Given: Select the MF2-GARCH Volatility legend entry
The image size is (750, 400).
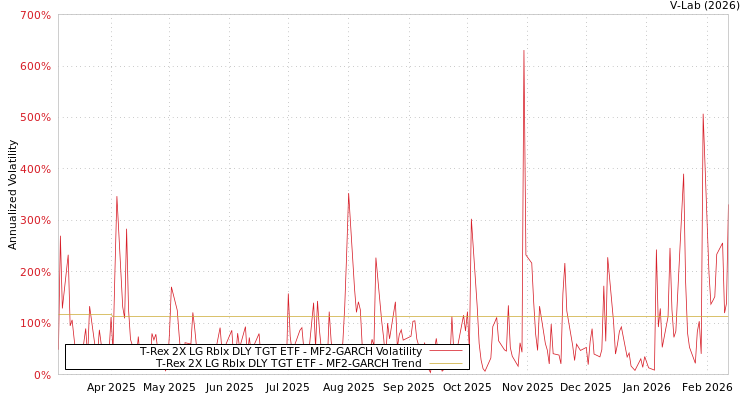Looking at the screenshot, I should 281,351.
